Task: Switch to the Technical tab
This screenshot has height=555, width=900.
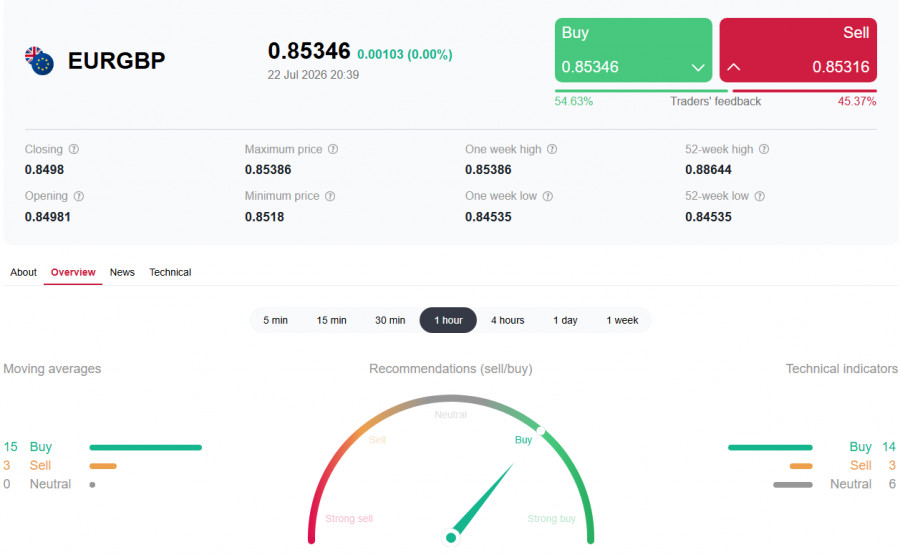Action: (x=170, y=272)
